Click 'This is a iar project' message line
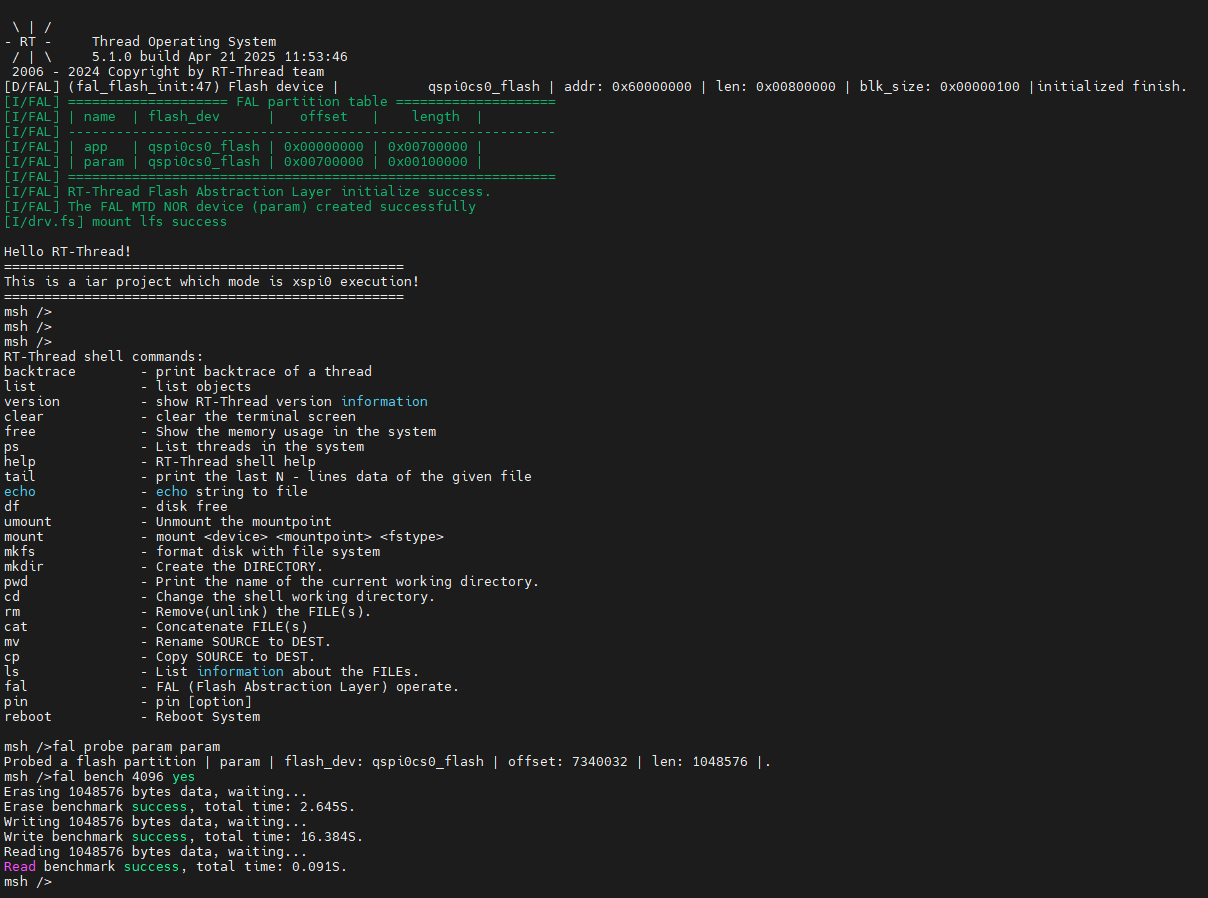 click(212, 282)
